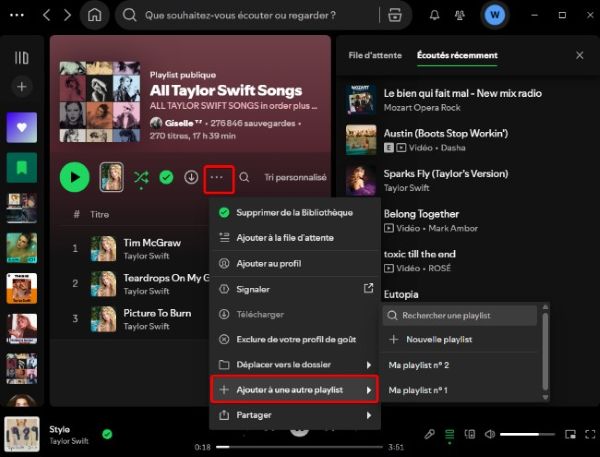The image size is (600, 457).
Task: Click Teardrops On My Guitar track title
Action: point(166,278)
